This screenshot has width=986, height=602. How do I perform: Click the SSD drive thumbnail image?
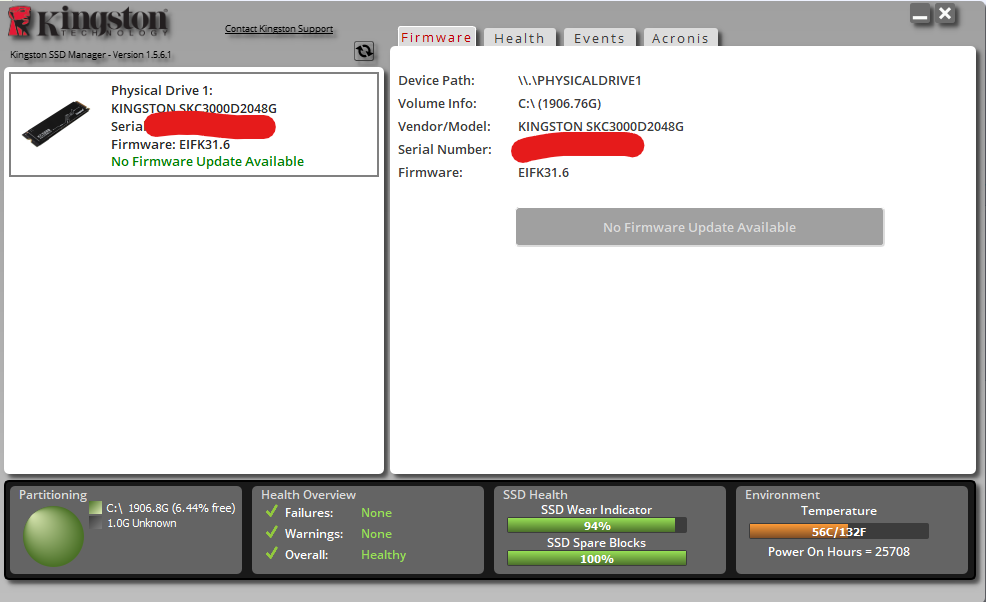click(x=55, y=123)
